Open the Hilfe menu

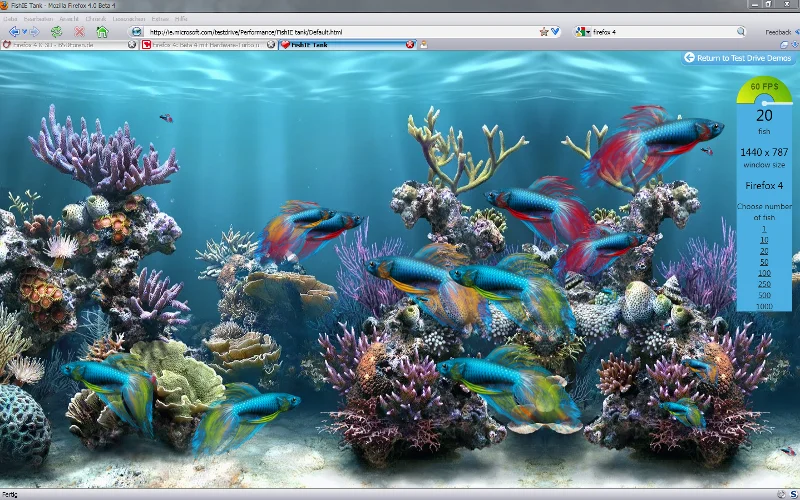[181, 19]
